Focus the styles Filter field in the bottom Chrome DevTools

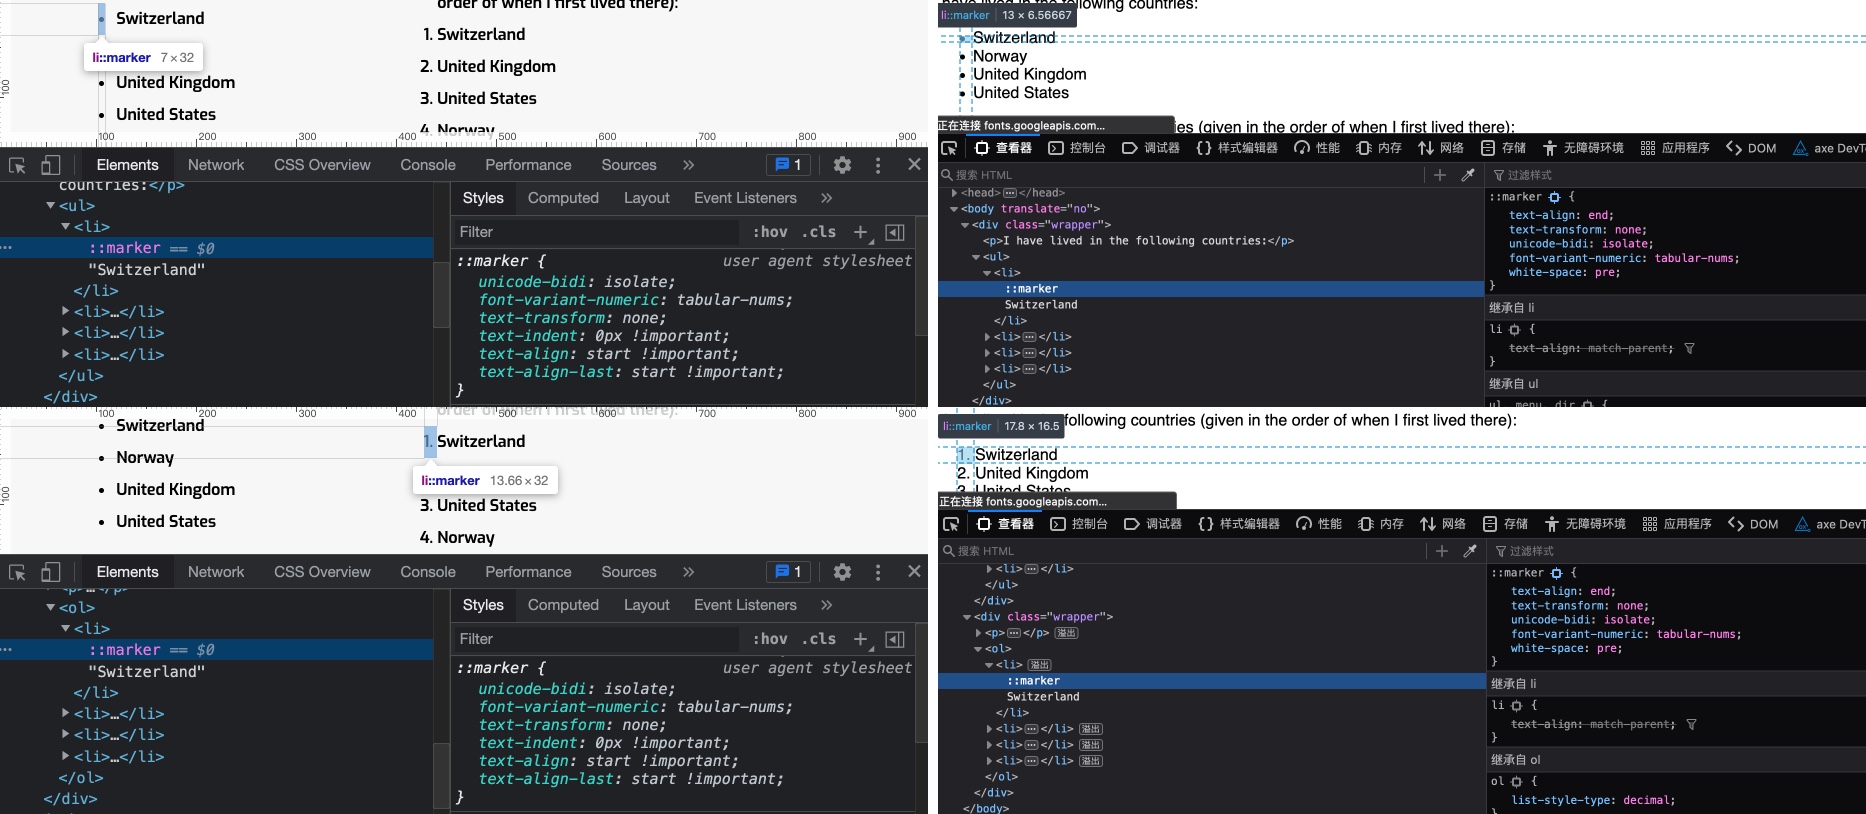tap(595, 639)
